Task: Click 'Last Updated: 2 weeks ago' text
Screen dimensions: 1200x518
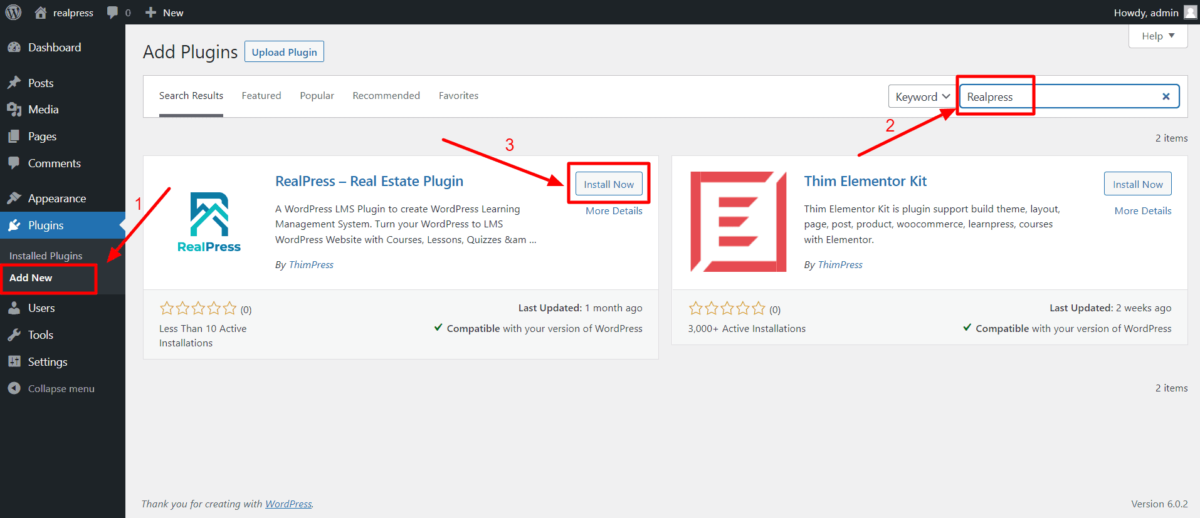Action: (x=1110, y=308)
